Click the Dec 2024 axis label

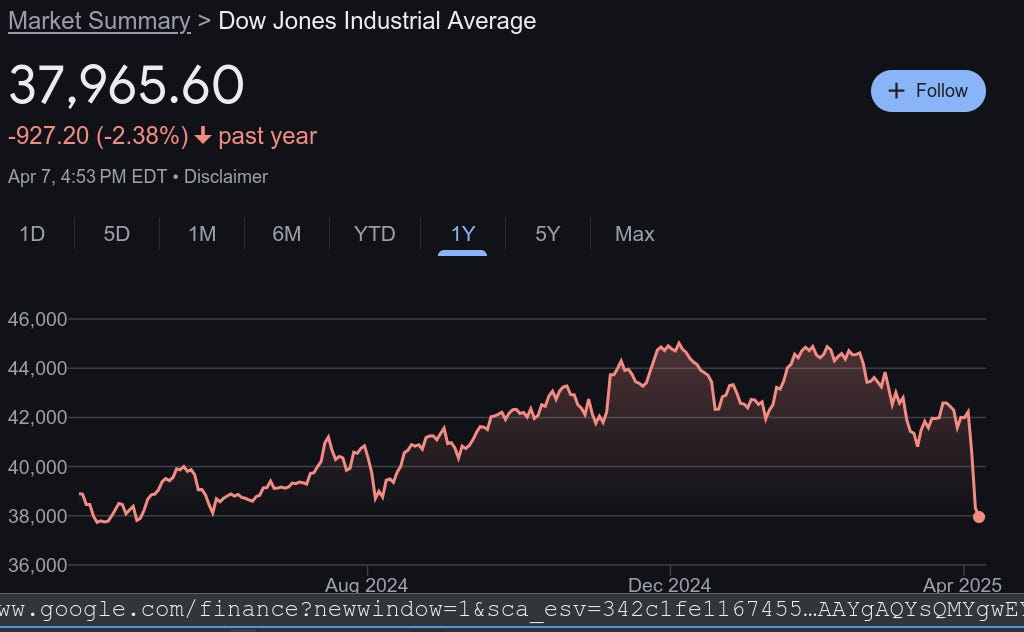coord(669,584)
